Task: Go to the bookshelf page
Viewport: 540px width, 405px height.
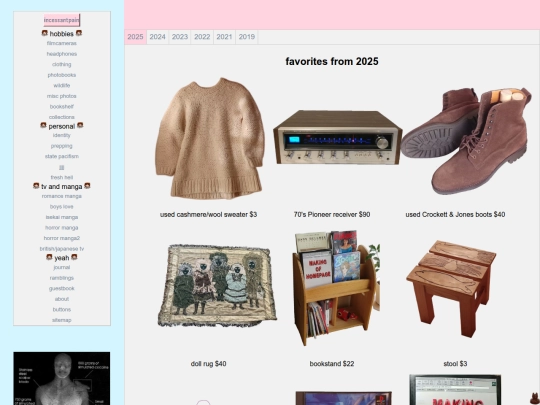Action: tap(62, 107)
